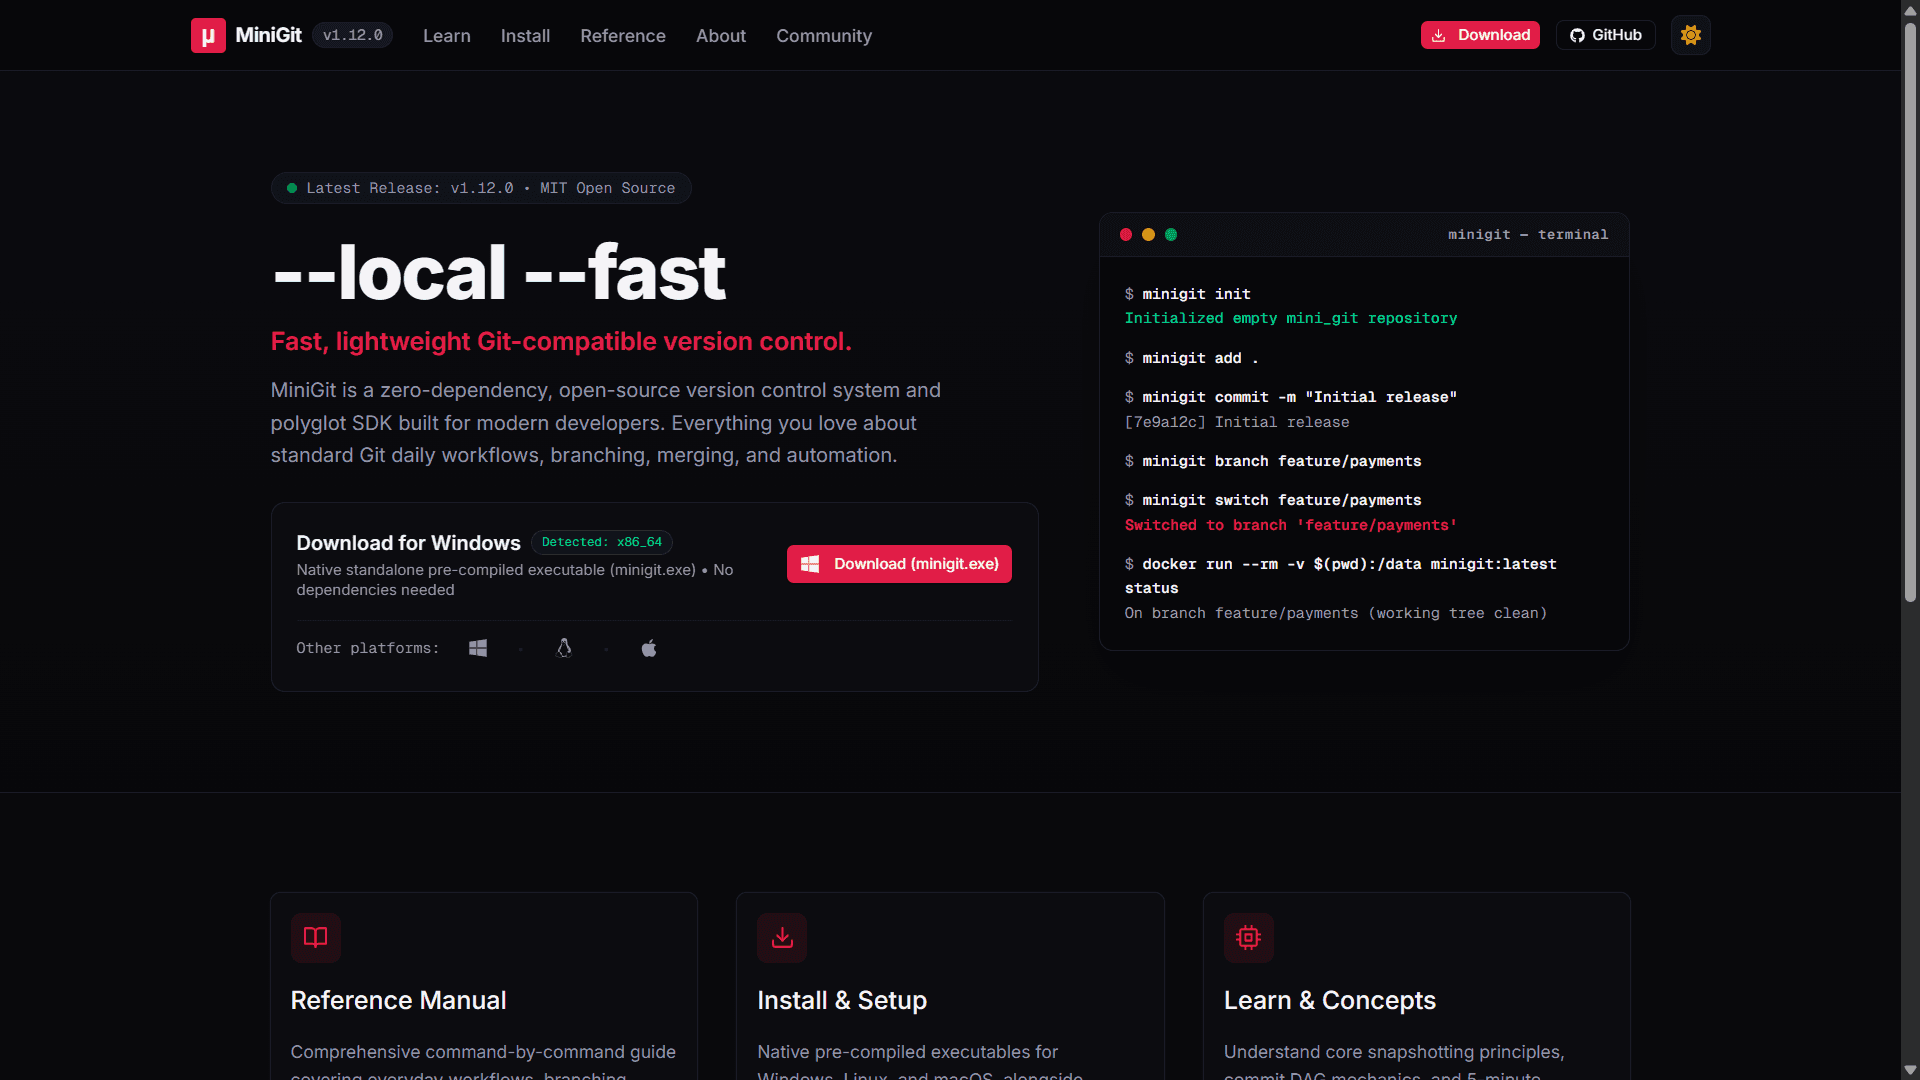Click the Install & Setup download icon

(782, 937)
